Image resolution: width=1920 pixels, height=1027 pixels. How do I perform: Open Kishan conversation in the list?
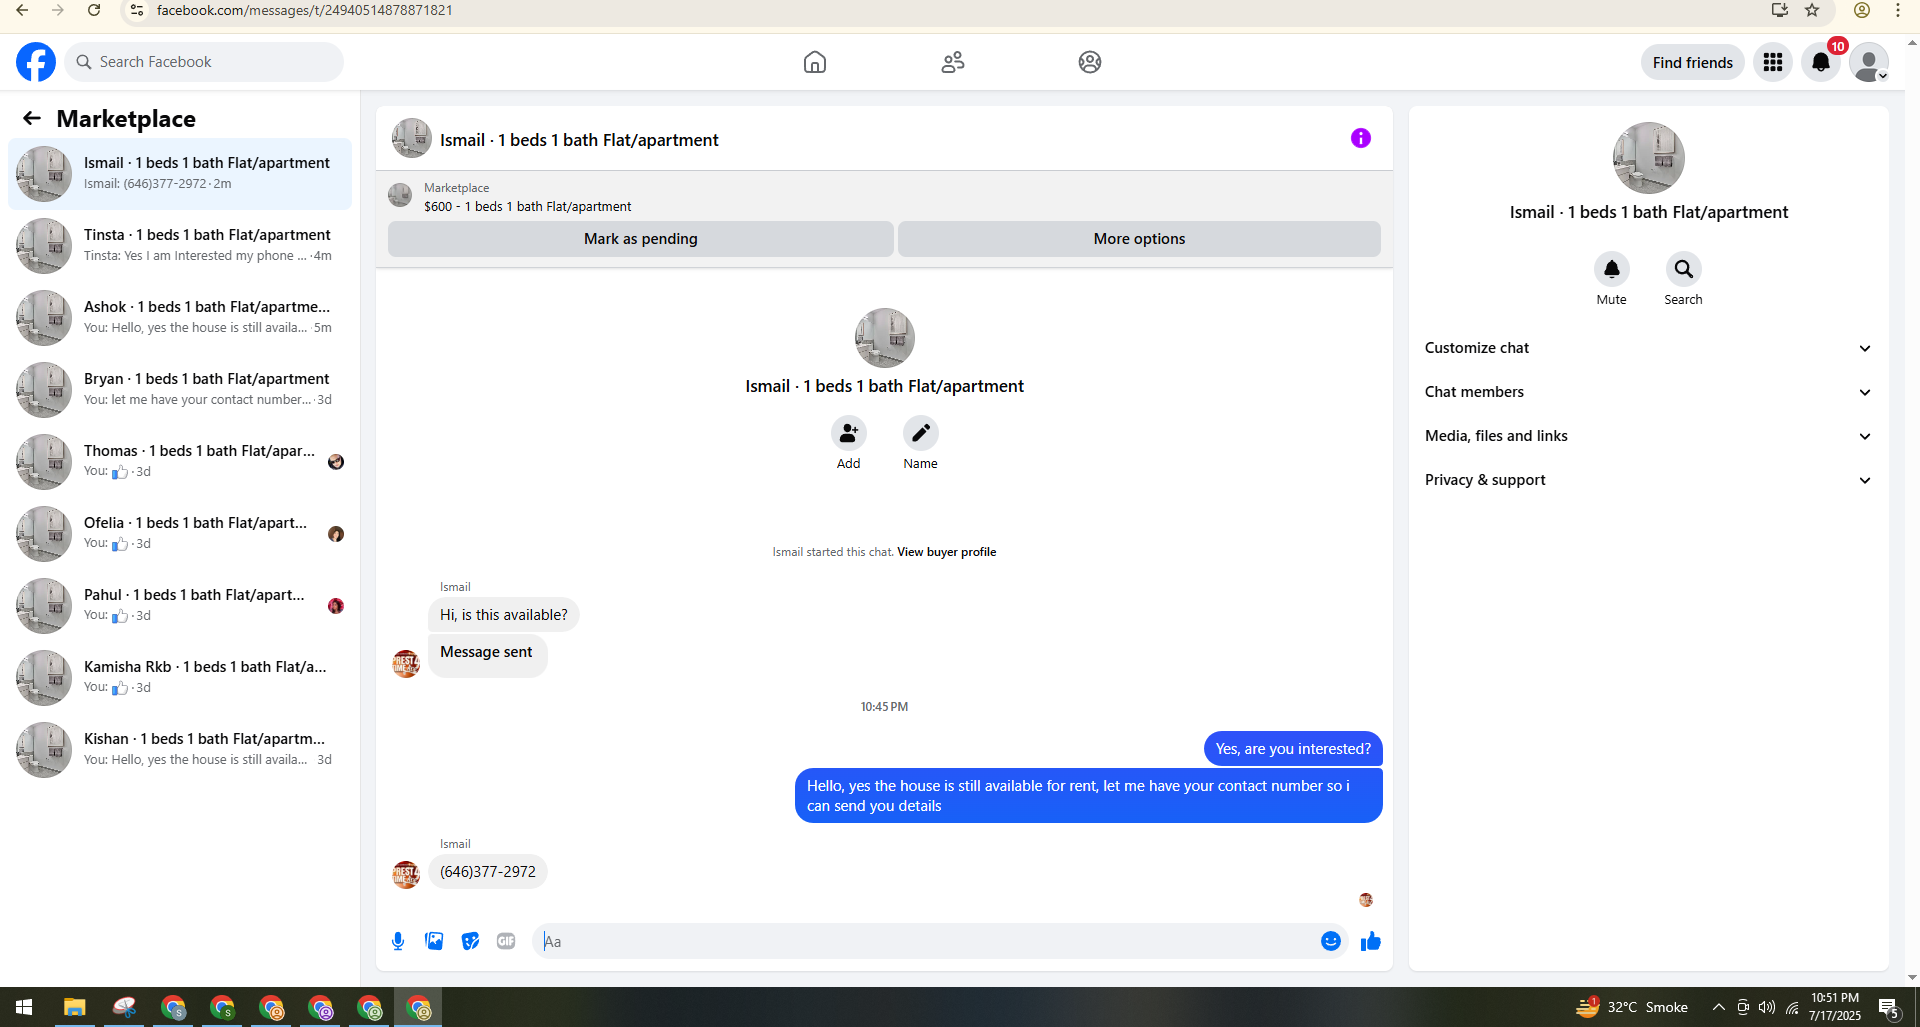180,750
